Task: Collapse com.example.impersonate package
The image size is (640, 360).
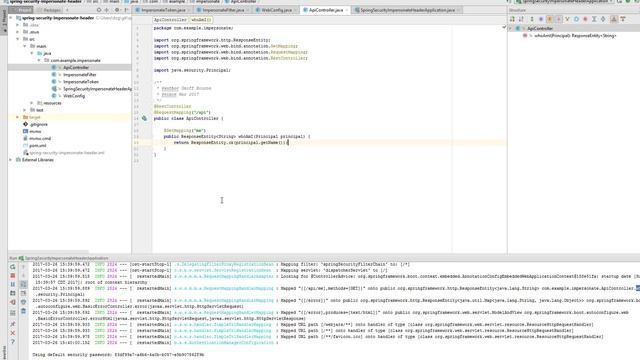Action: click(39, 60)
